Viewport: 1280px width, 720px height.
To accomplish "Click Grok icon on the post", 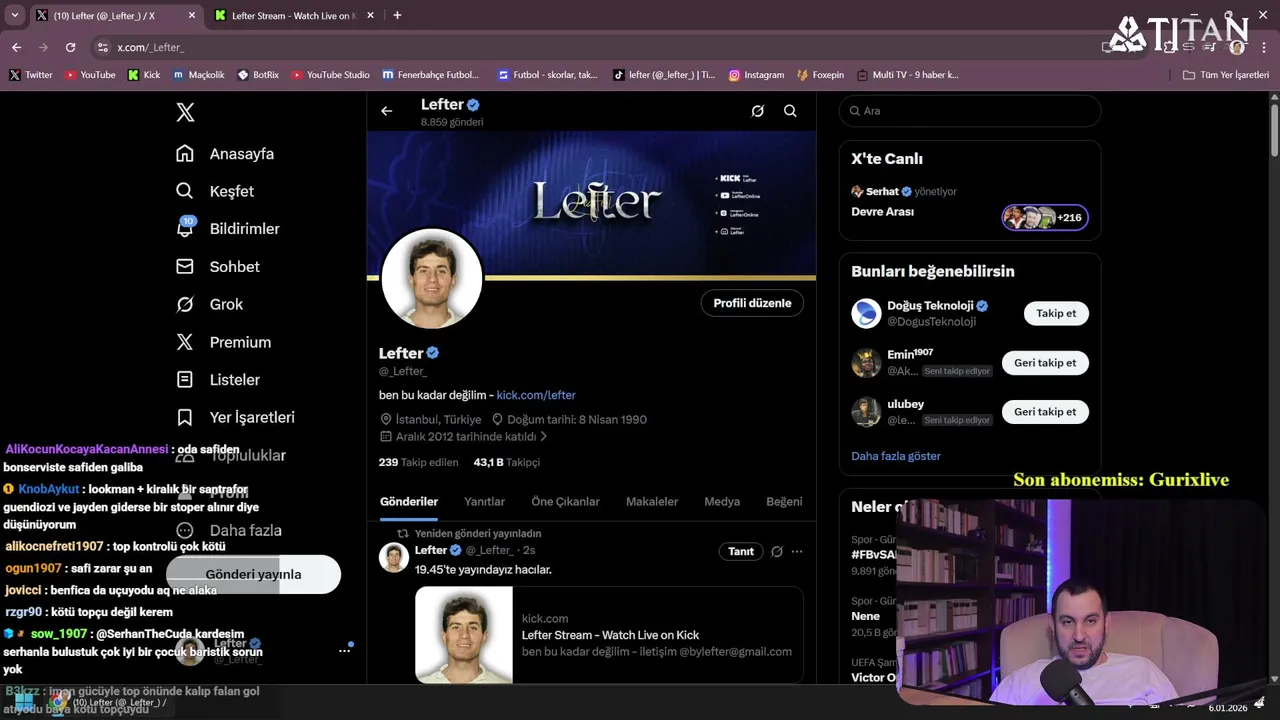I will point(777,551).
